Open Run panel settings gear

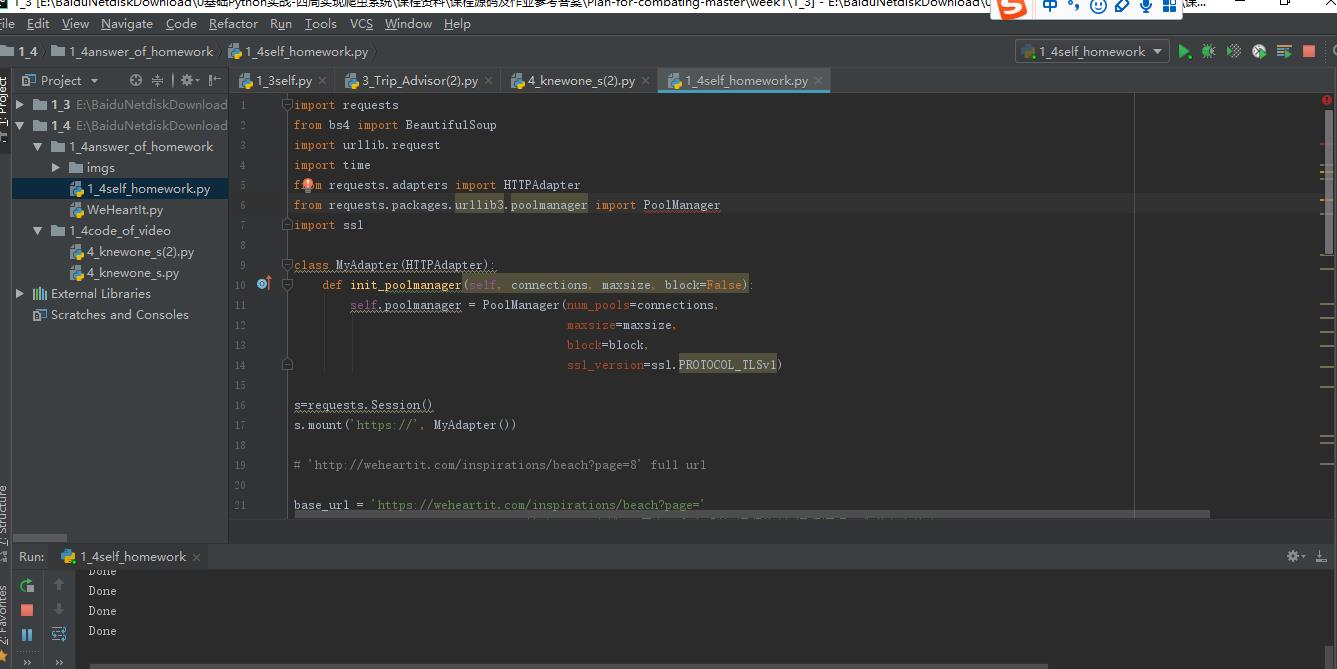coord(1295,556)
